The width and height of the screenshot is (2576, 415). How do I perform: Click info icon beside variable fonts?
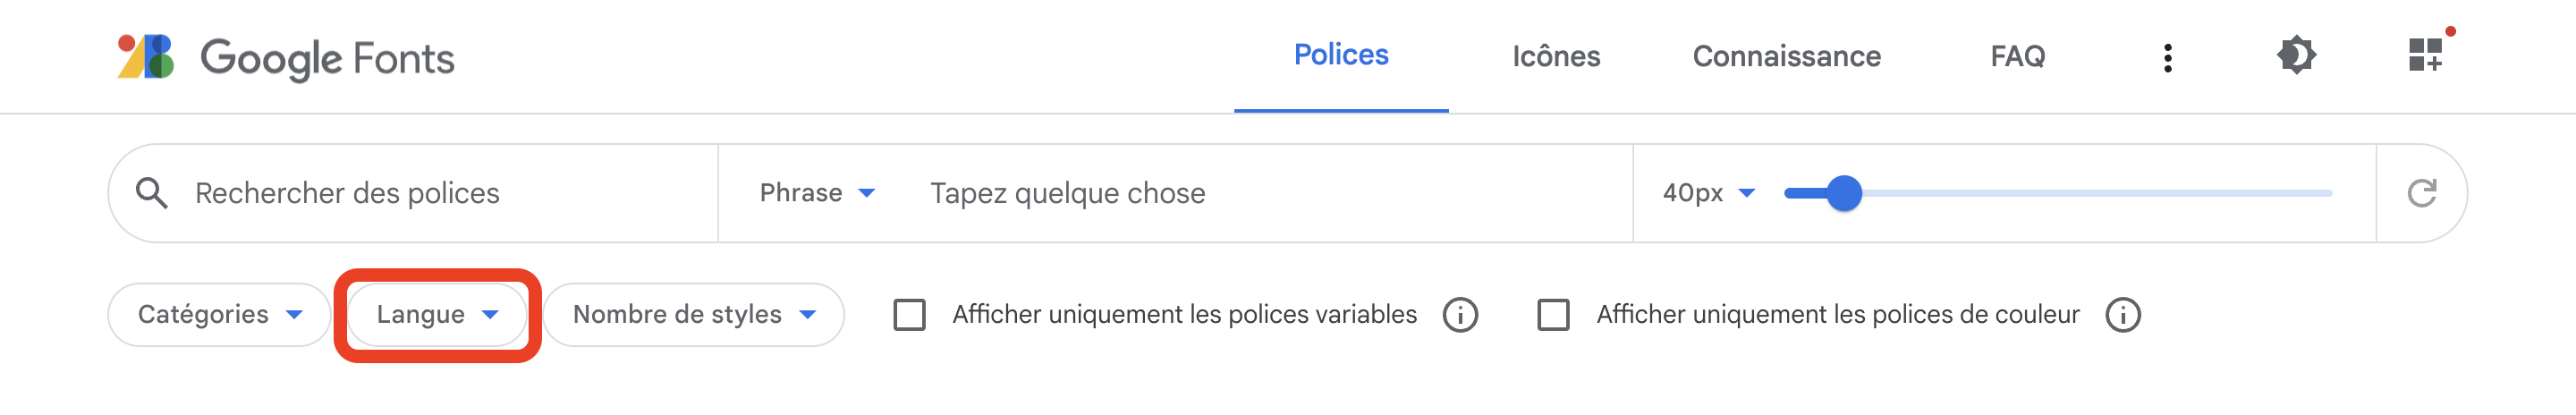click(x=1460, y=315)
